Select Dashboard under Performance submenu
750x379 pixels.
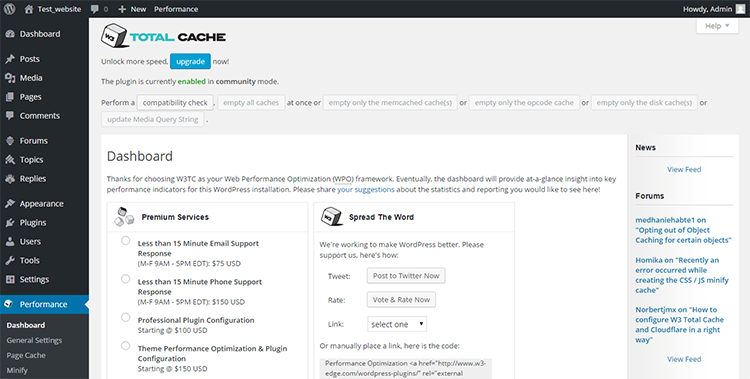click(26, 325)
